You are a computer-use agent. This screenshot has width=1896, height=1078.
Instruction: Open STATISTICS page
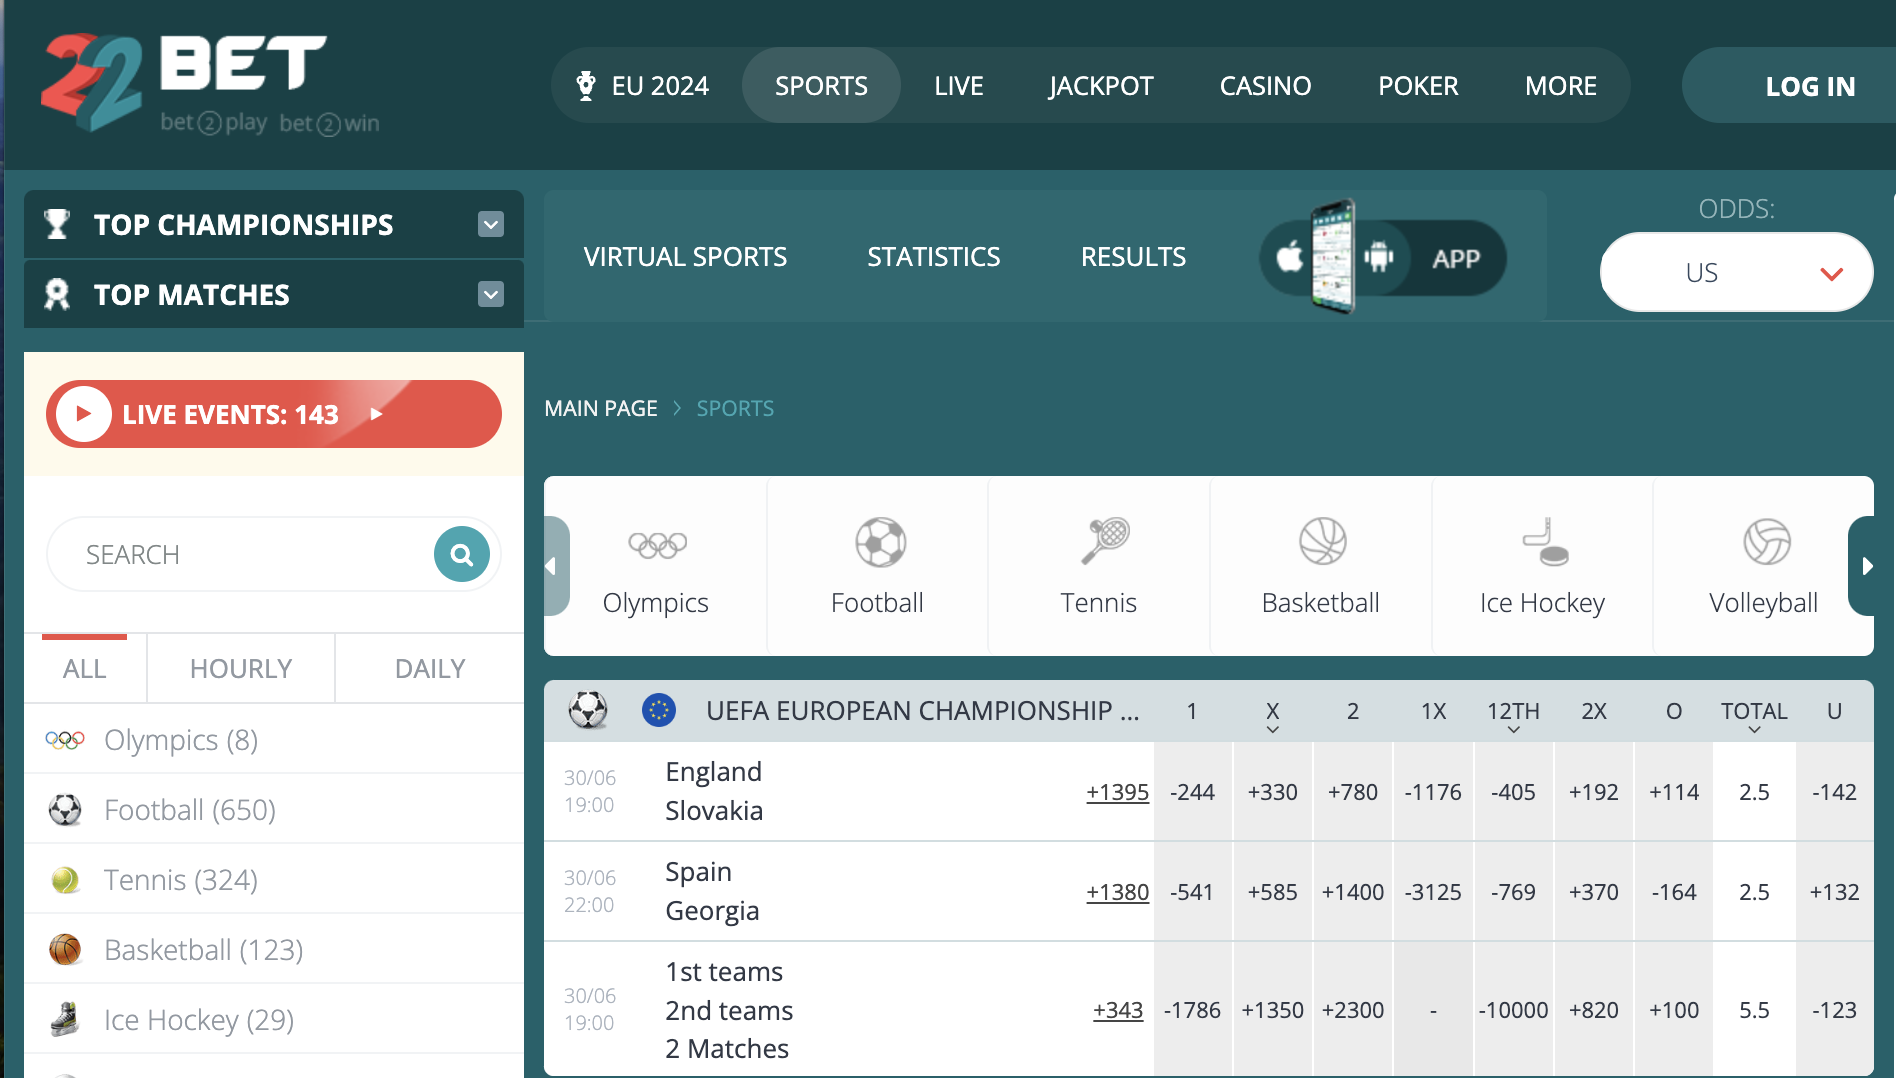click(x=933, y=257)
